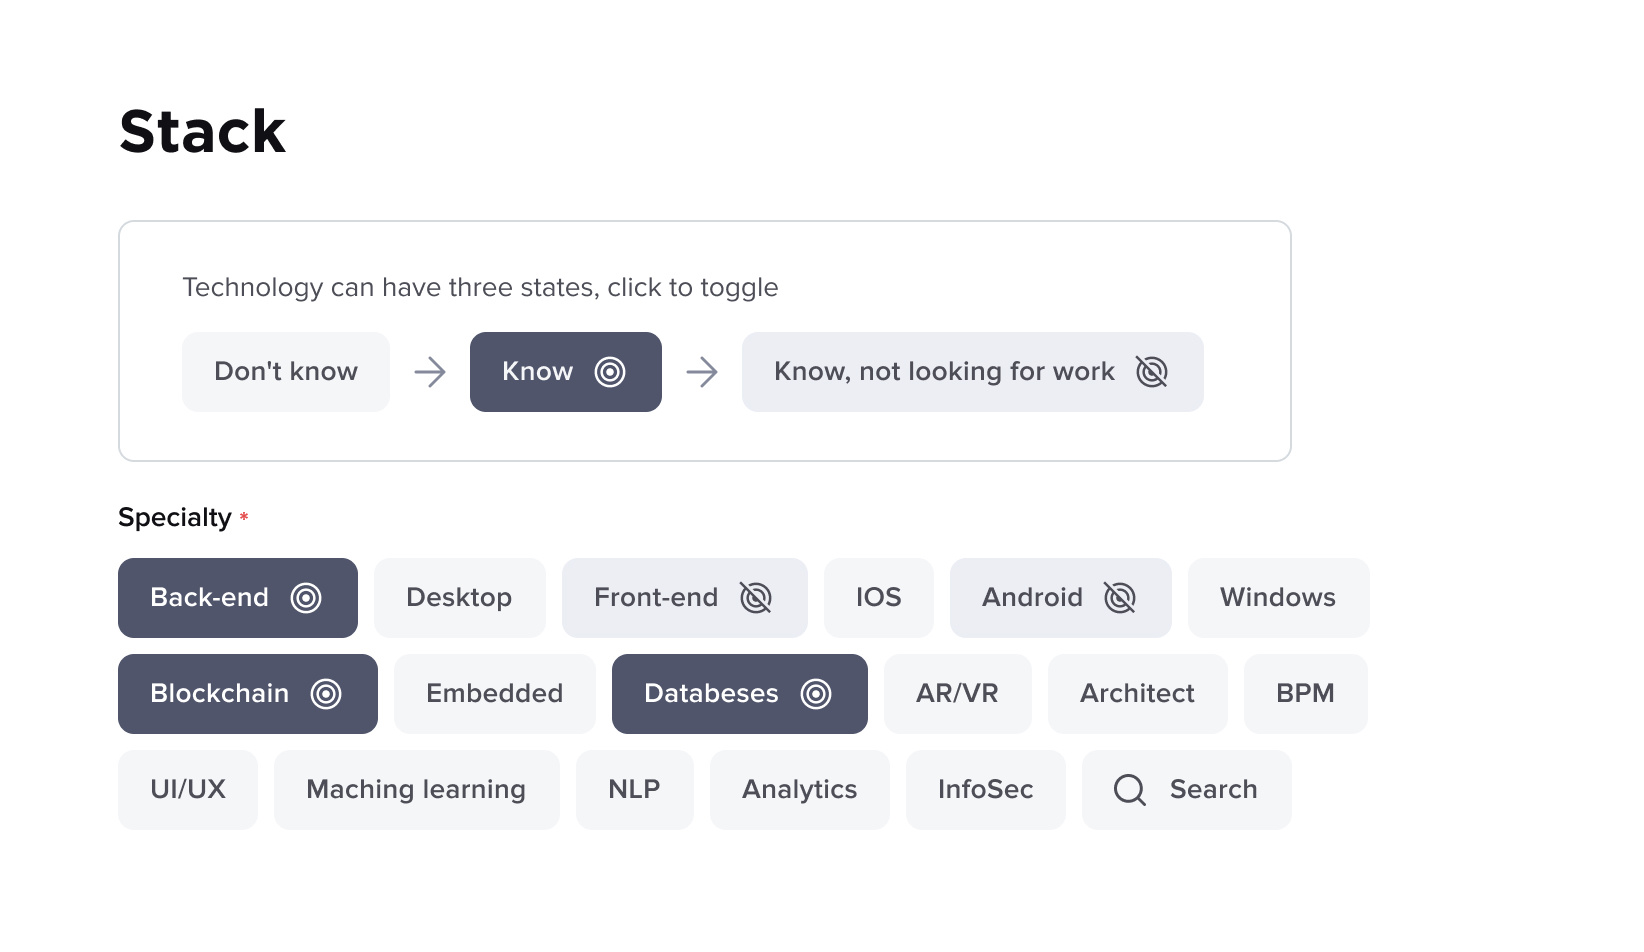Click the crossed-target icon on Android chip
This screenshot has height=952, width=1644.
click(x=1120, y=598)
